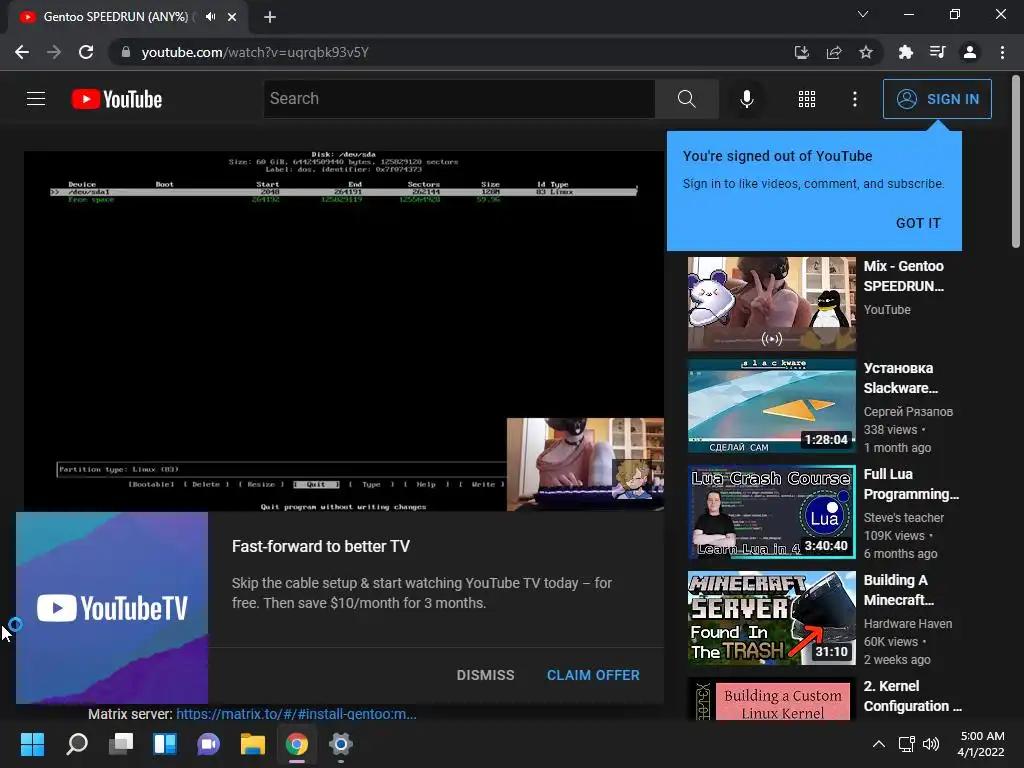Open Building a Custom Linux Kernel thumbnail
The height and width of the screenshot is (768, 1024).
coord(771,699)
